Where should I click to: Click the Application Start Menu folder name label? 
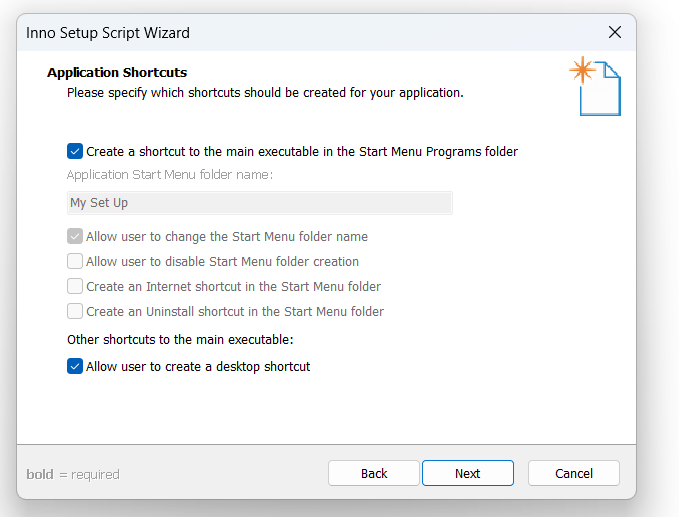pyautogui.click(x=170, y=175)
